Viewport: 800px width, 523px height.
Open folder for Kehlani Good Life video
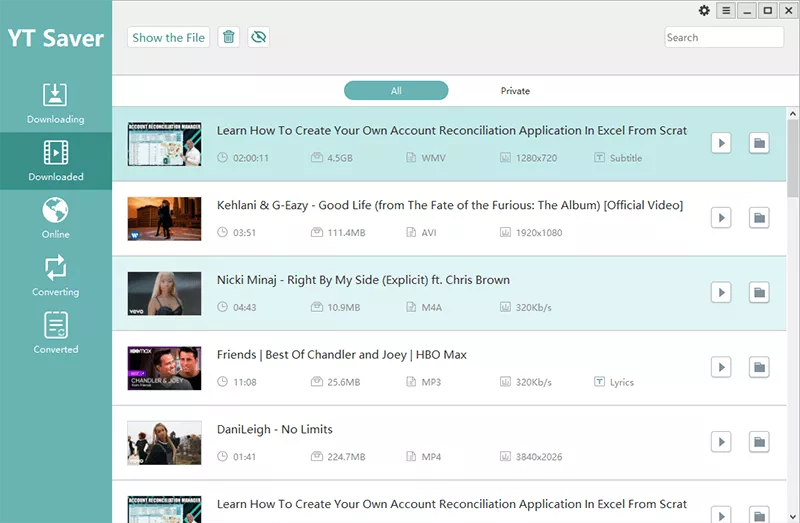(759, 218)
